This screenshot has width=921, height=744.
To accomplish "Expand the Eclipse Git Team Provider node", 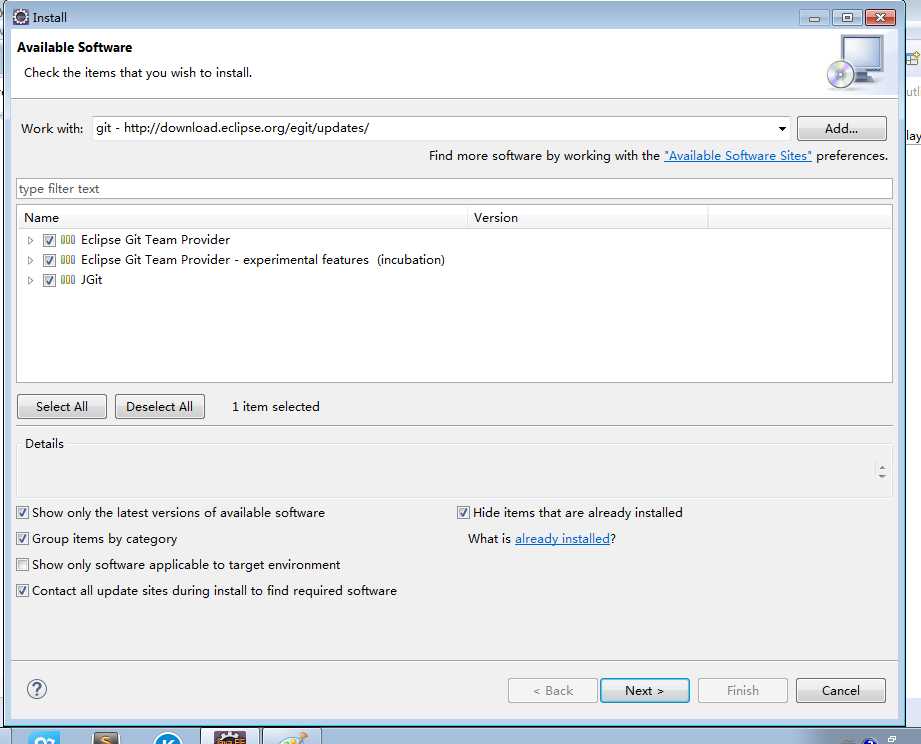I will [x=31, y=240].
